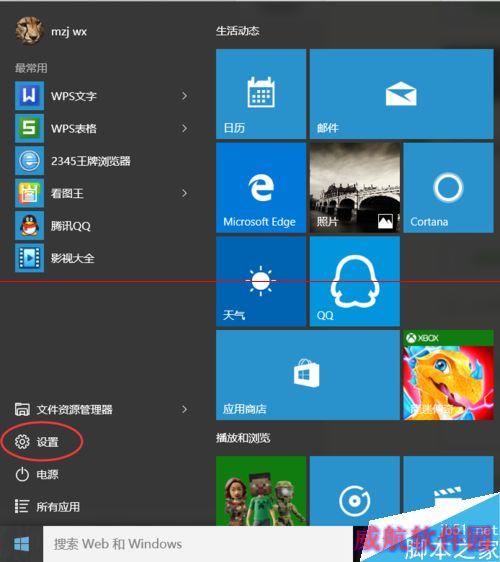This screenshot has width=500, height=562.
Task: Click the 搜索 Web 和 Windows search box
Action: pos(198,544)
